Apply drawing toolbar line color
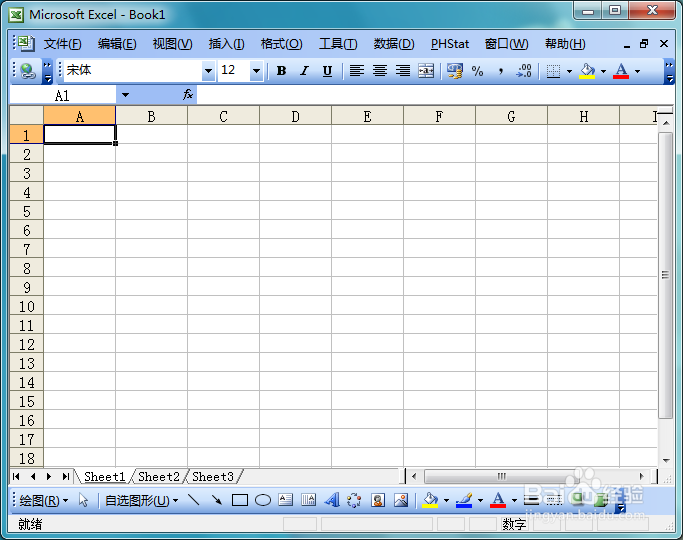Viewport: 683px width, 540px height. tap(464, 500)
